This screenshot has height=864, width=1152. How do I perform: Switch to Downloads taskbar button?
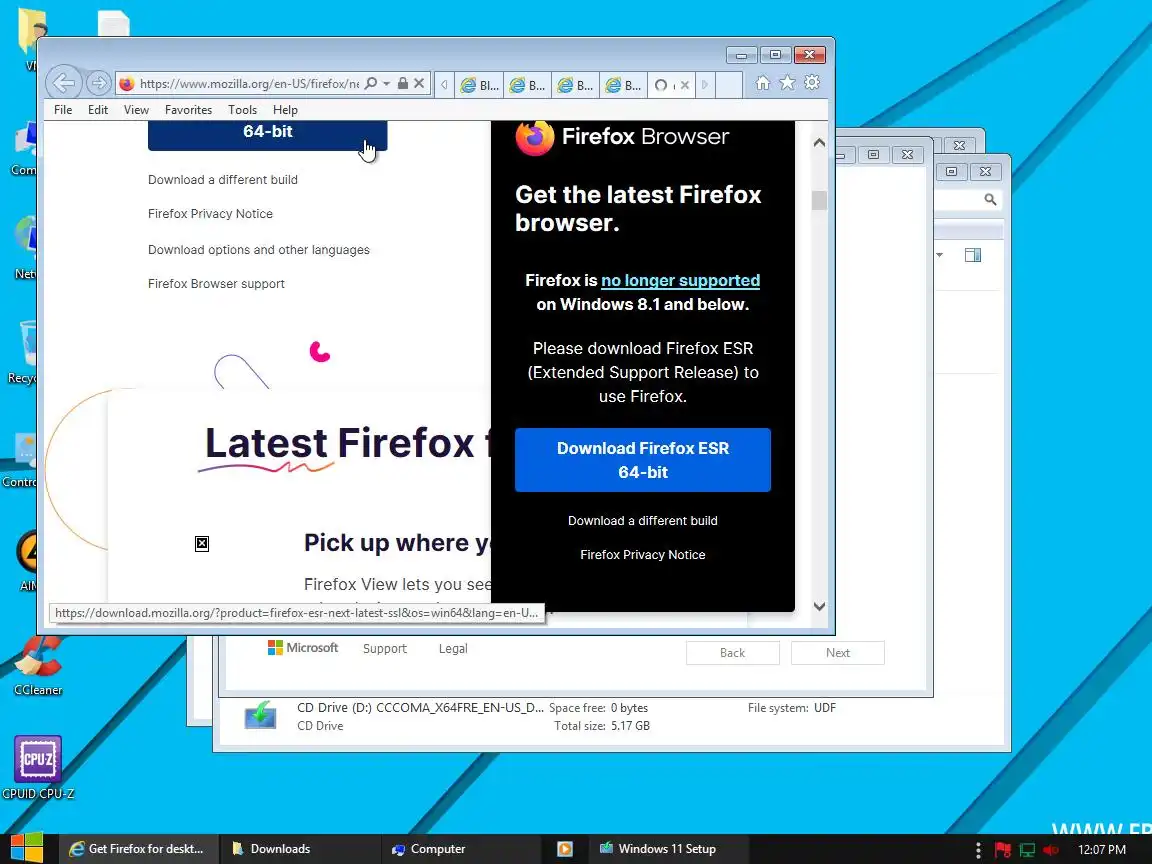click(300, 849)
